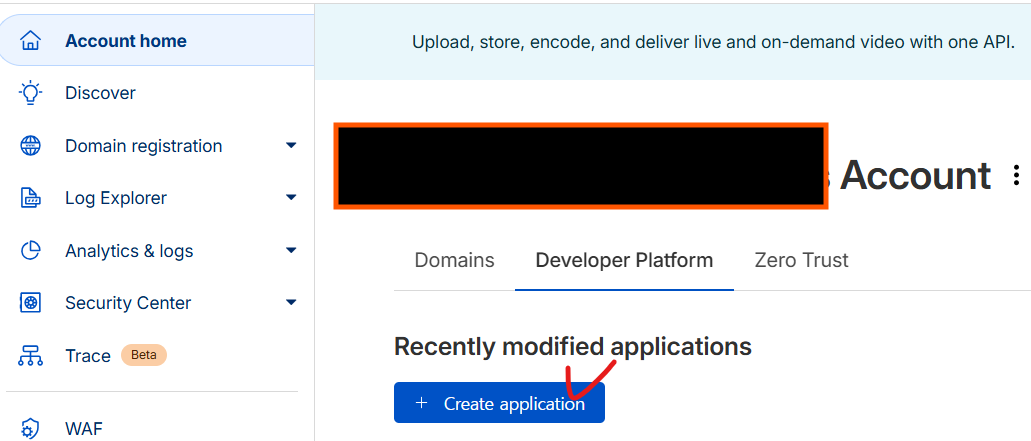Click the WAF shield gear icon
Screen dimensions: 1031x441
click(30, 429)
